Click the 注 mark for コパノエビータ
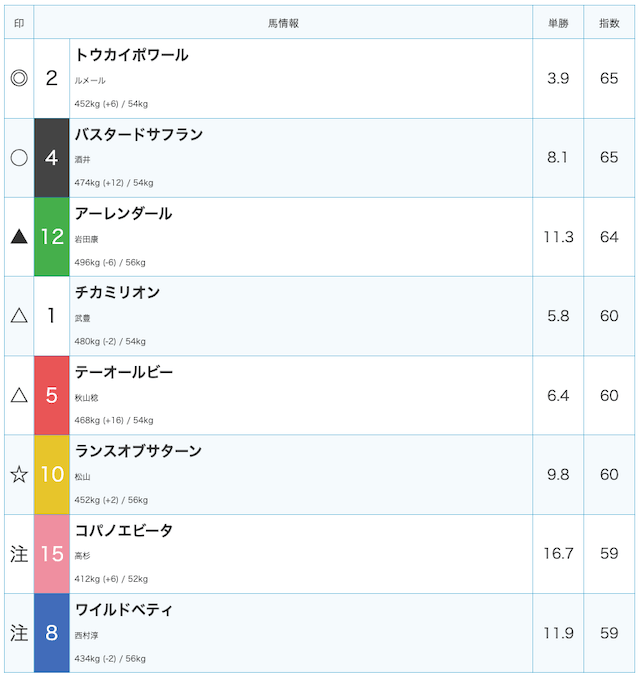This screenshot has width=640, height=676. pyautogui.click(x=19, y=554)
